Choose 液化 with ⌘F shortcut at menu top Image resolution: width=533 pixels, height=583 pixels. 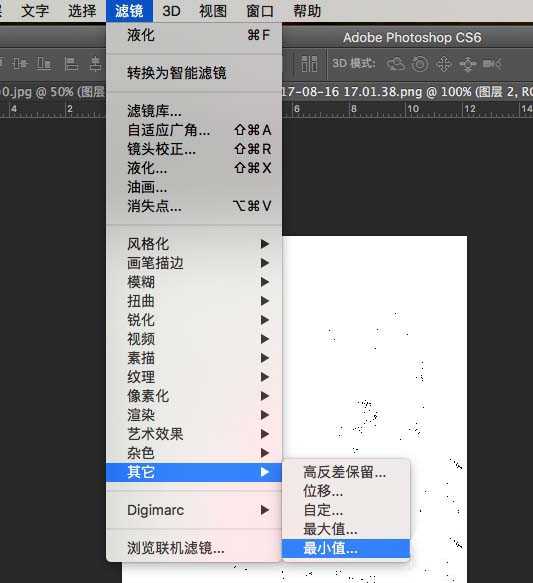coord(194,35)
